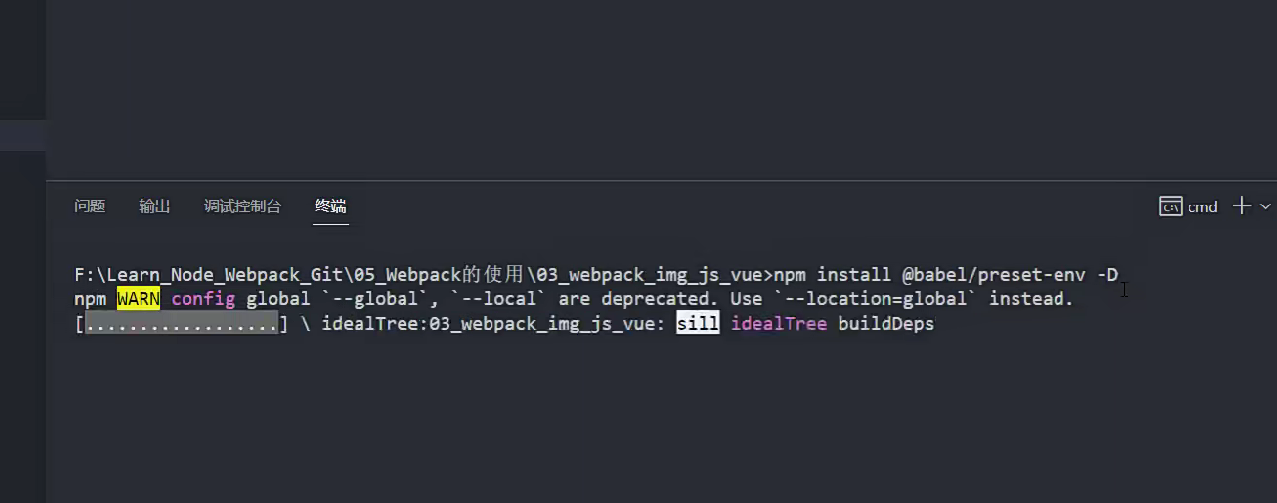The width and height of the screenshot is (1277, 503).
Task: Click the buildDeps text in terminal
Action: pos(886,323)
